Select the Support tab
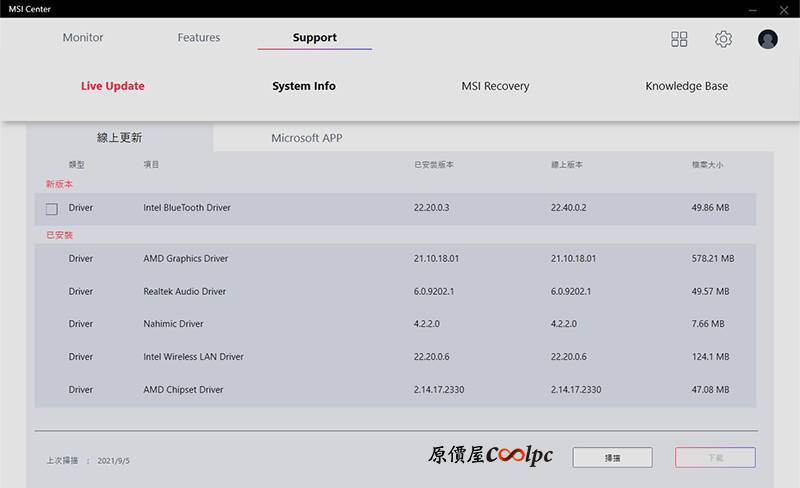This screenshot has width=800, height=488. tap(314, 38)
